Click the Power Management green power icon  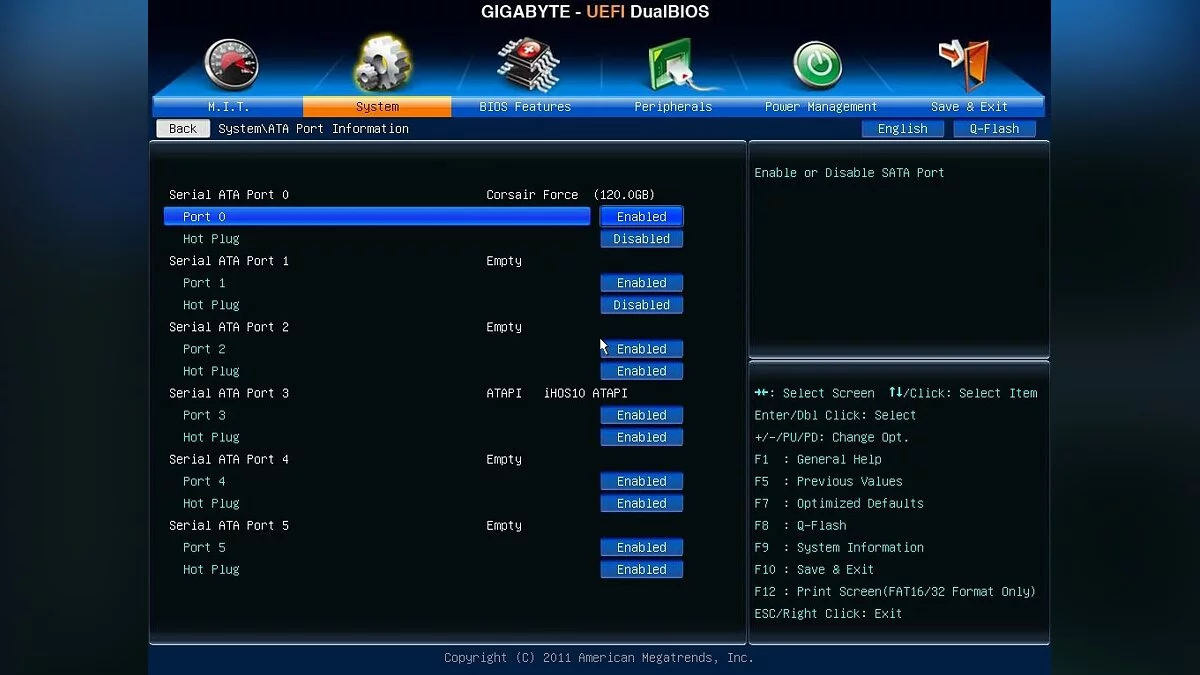(818, 65)
